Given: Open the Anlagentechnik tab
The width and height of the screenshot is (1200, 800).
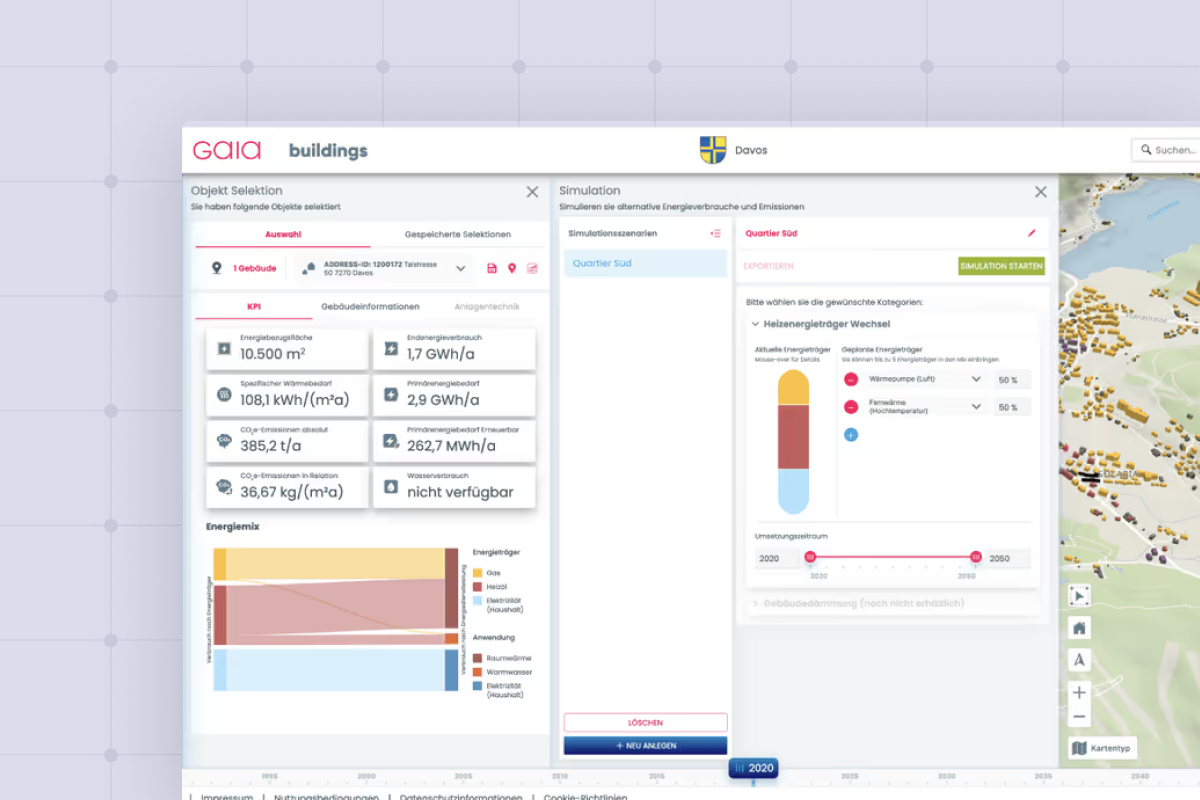Looking at the screenshot, I should pyautogui.click(x=486, y=306).
